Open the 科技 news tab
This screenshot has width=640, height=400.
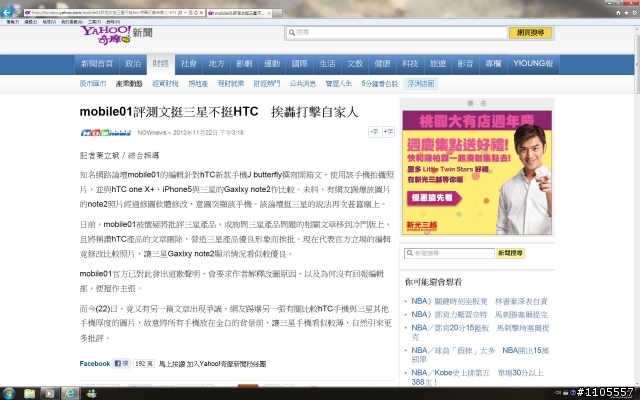pyautogui.click(x=410, y=64)
